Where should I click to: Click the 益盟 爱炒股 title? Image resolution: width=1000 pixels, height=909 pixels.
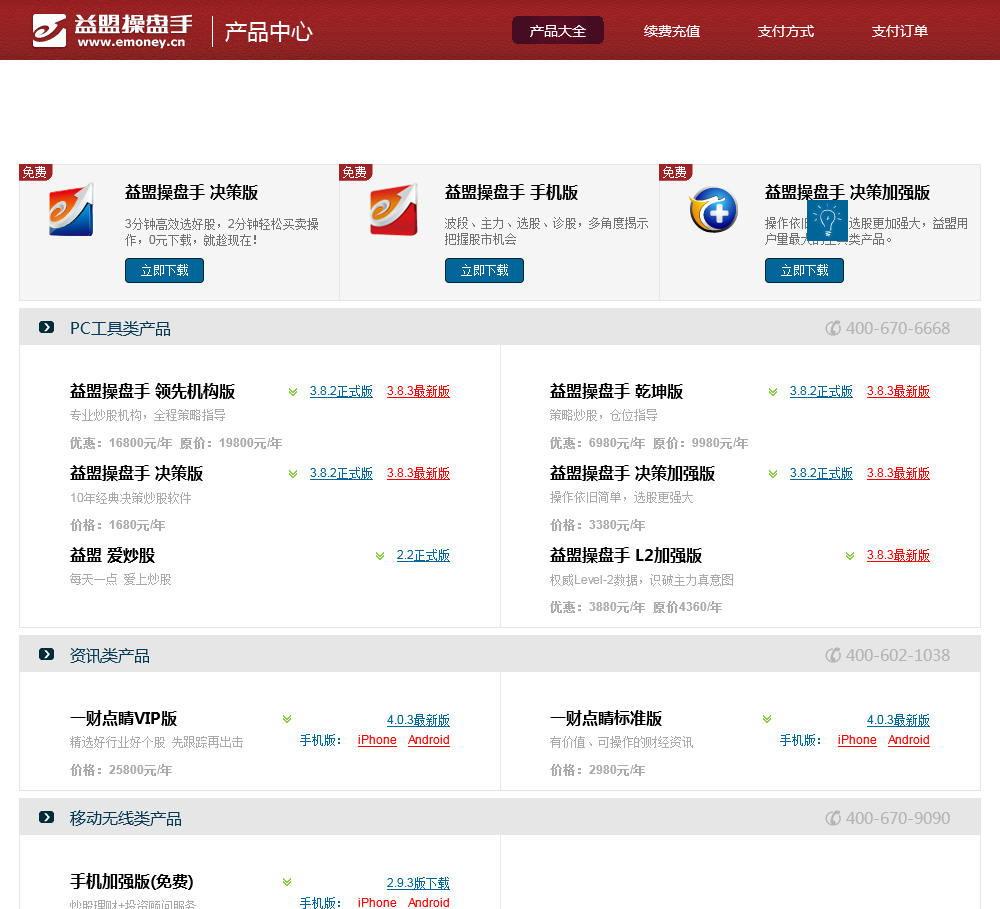[x=113, y=555]
